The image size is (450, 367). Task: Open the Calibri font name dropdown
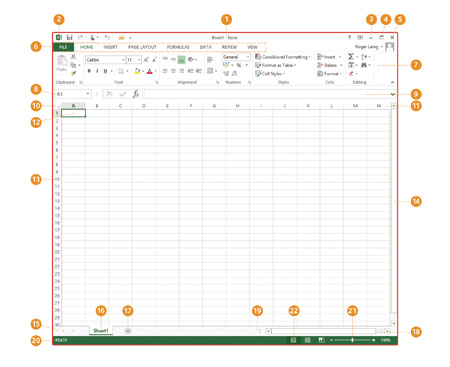[123, 60]
